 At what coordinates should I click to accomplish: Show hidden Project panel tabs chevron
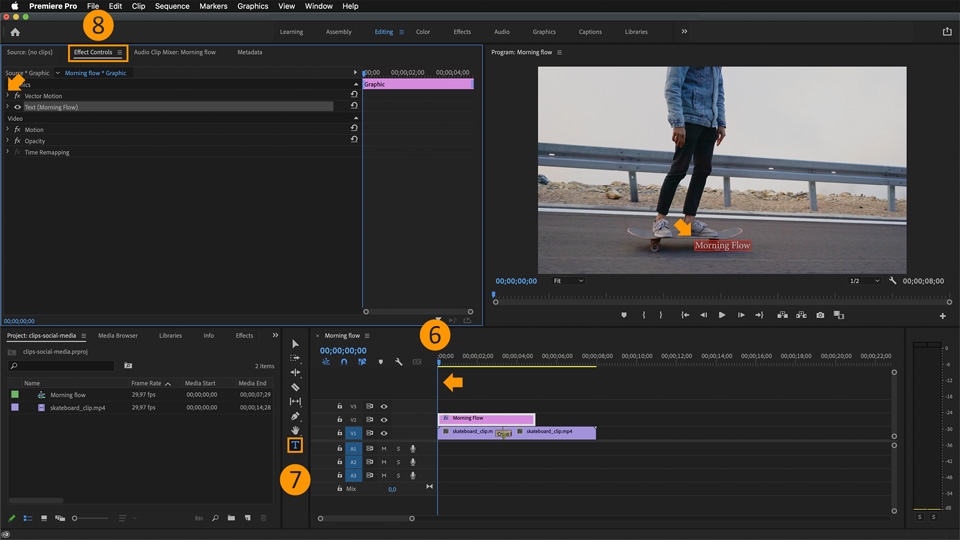coord(275,335)
